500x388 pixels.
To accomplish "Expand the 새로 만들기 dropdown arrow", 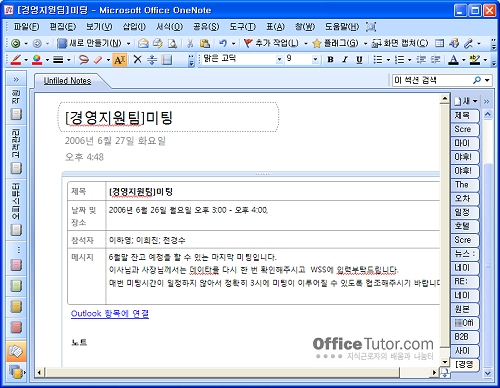I will 128,43.
